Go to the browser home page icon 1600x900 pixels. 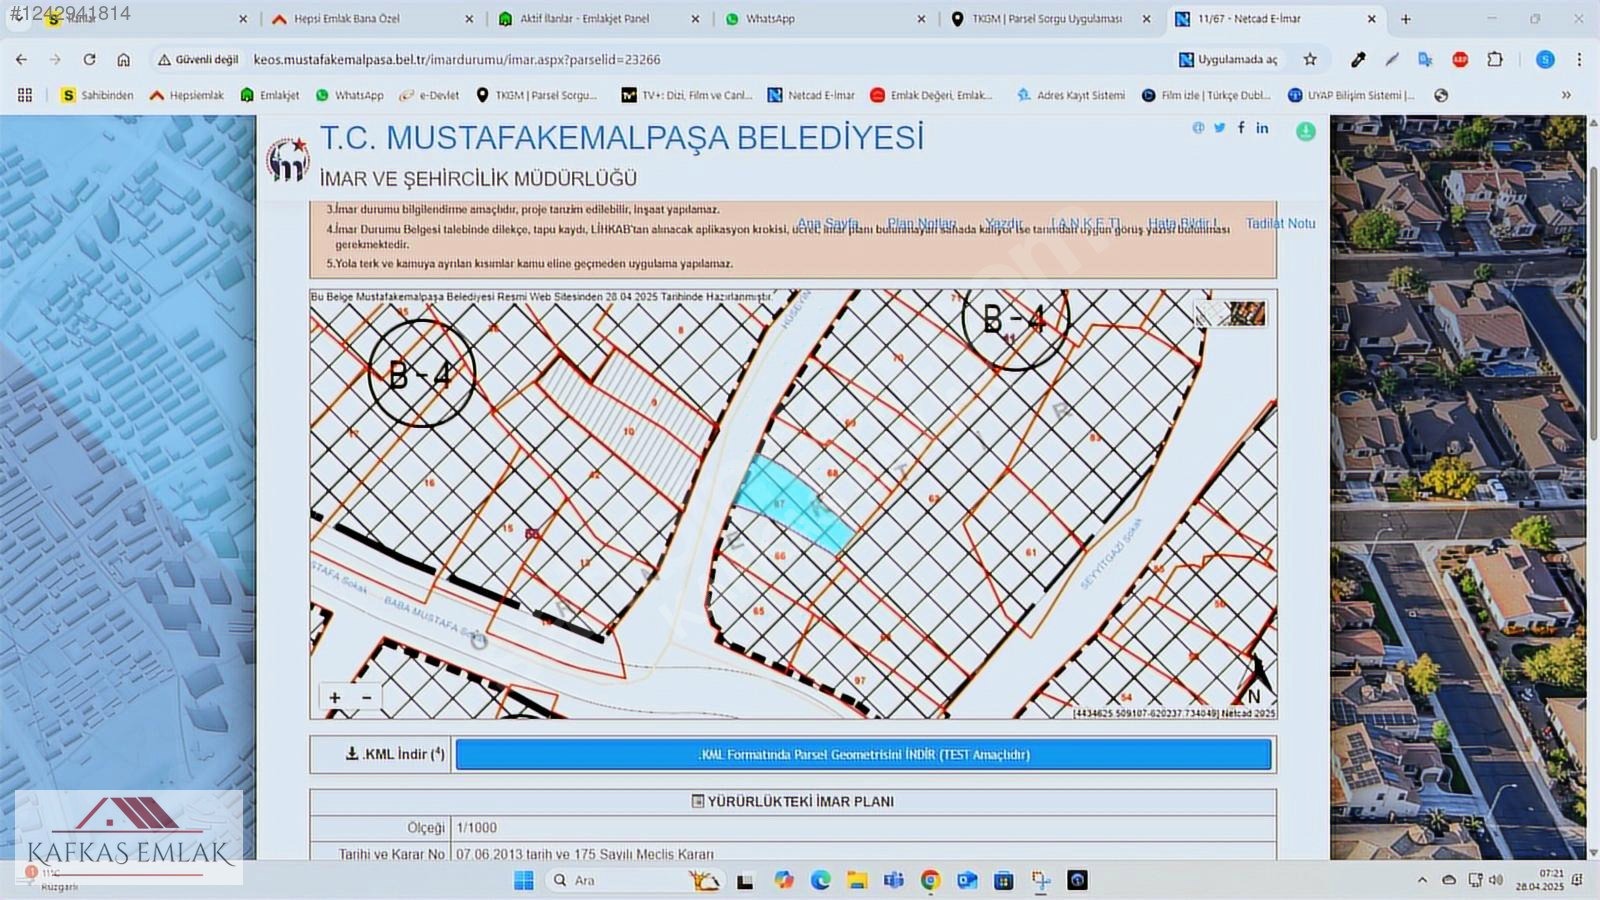[123, 60]
